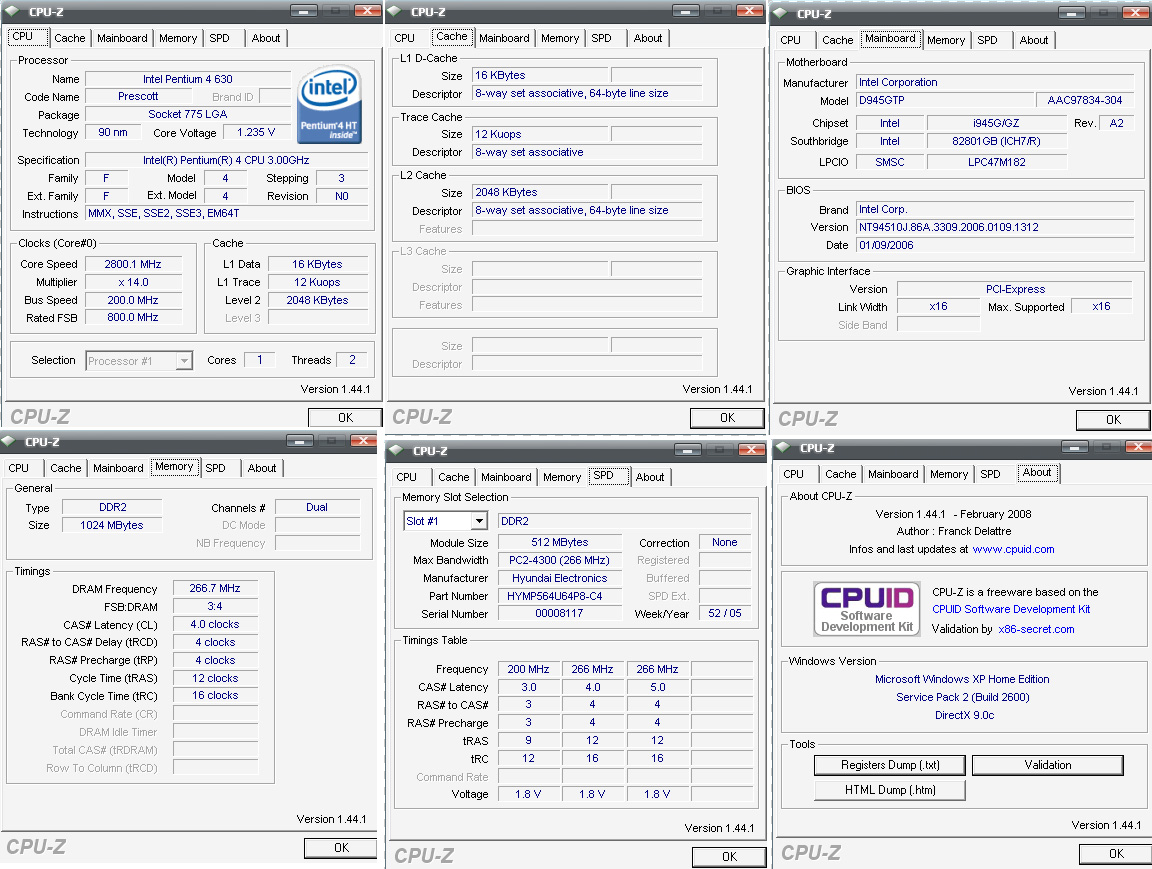
Task: Click the CPU-Z title icon of the Memory Timings window
Action: [x=9, y=441]
